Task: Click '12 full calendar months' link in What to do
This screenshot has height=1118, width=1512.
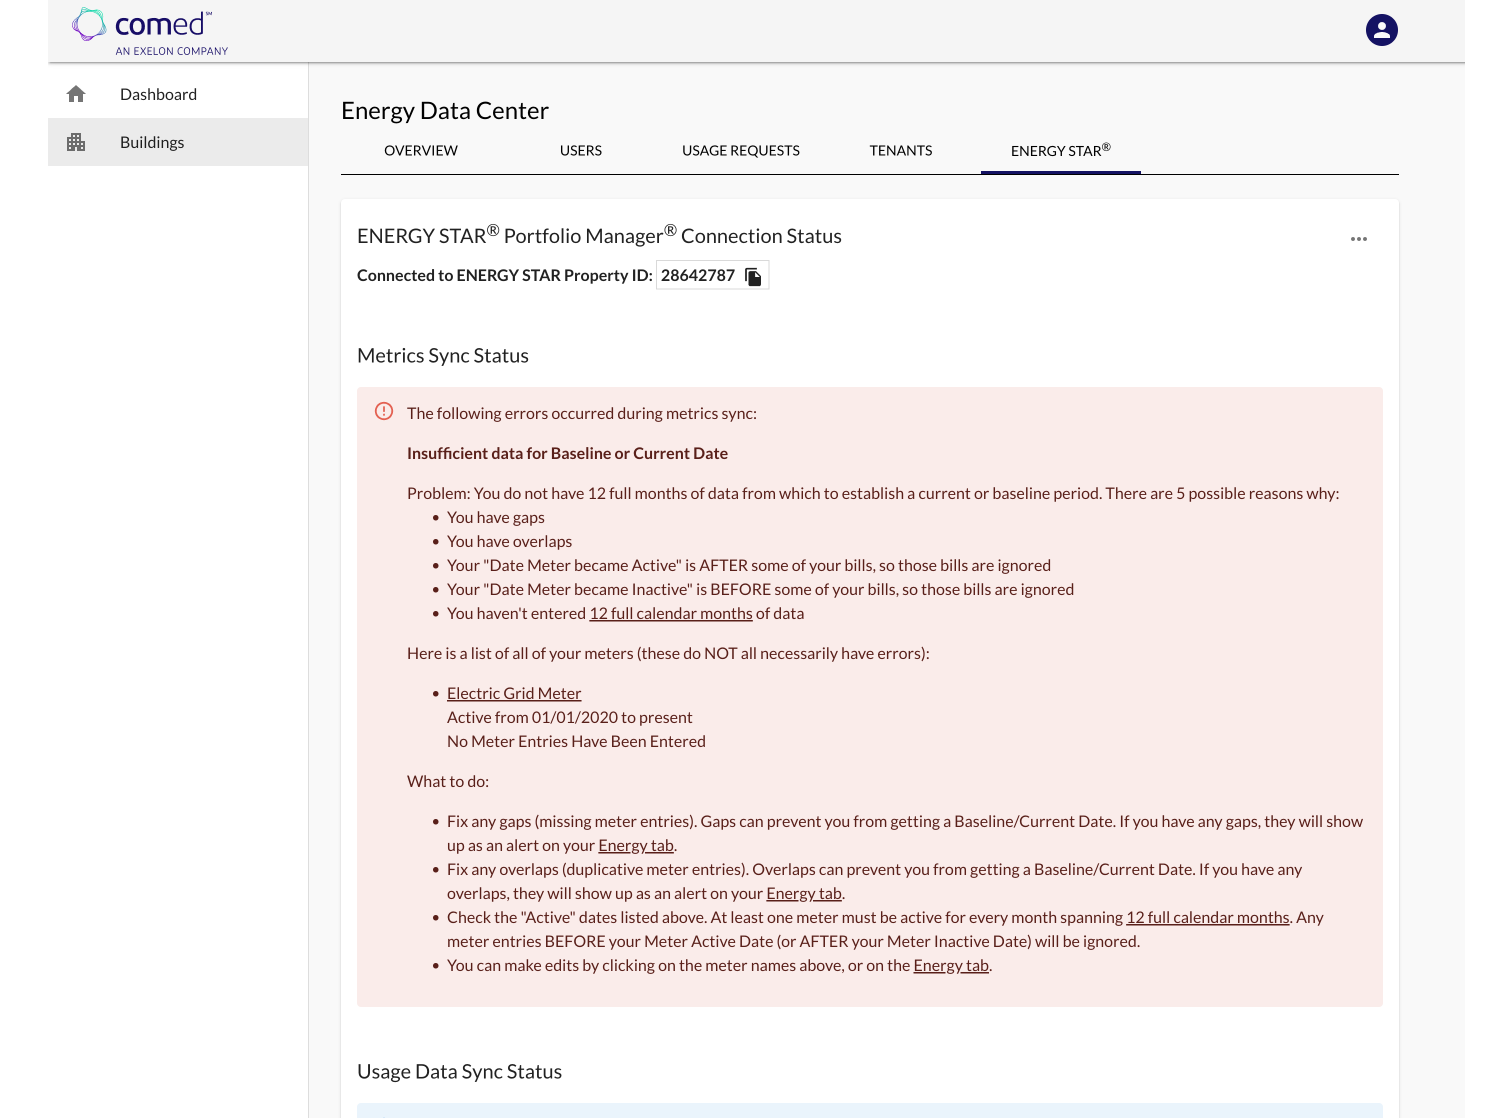Action: (x=1208, y=917)
